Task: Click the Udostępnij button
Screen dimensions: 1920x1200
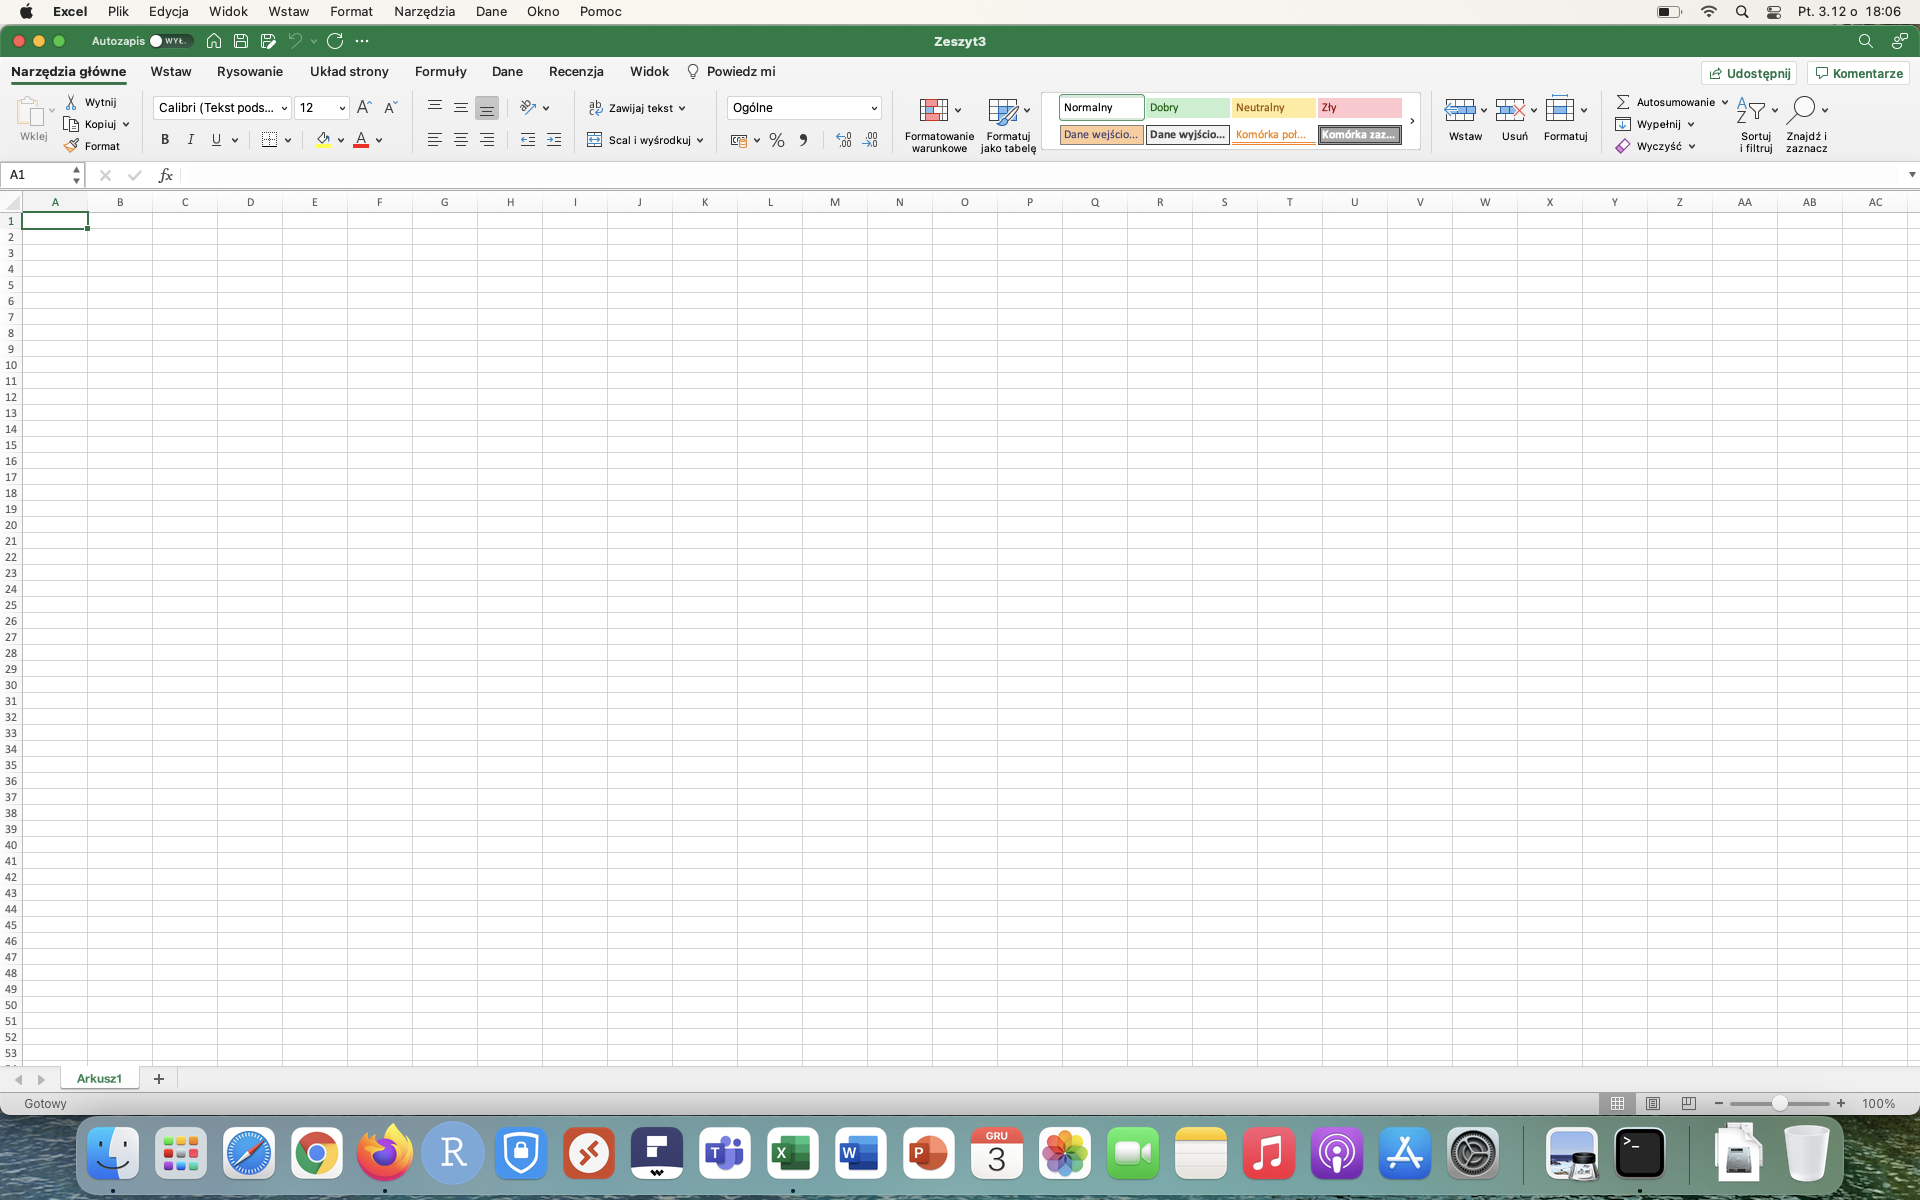Action: click(1749, 73)
